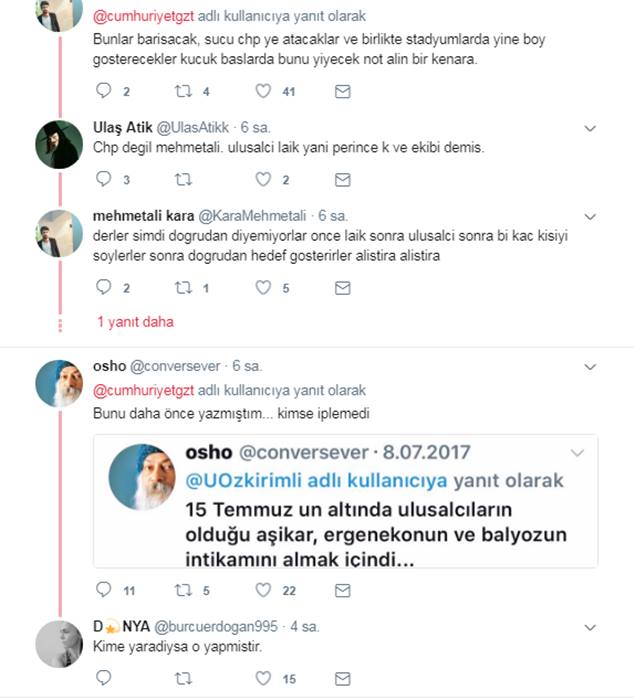
Task: Send osho's tweet via direct message envelope
Action: 342,590
